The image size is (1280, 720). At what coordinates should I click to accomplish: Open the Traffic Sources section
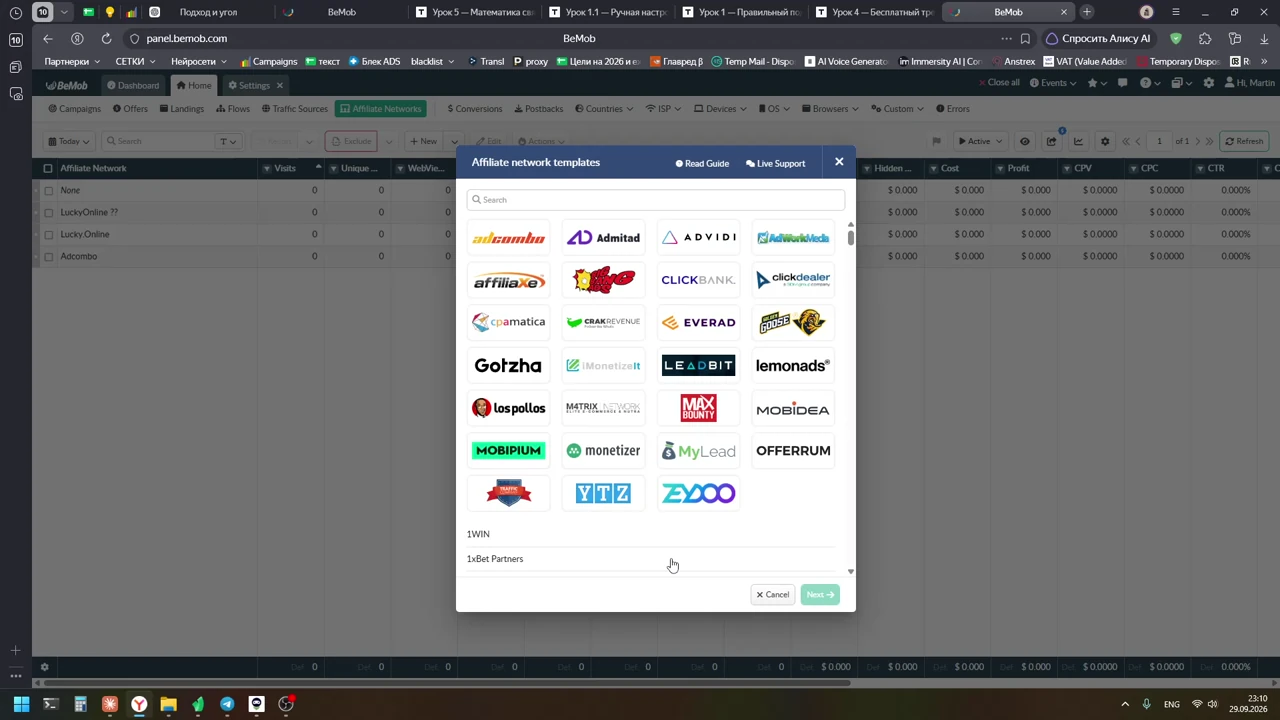coord(295,109)
